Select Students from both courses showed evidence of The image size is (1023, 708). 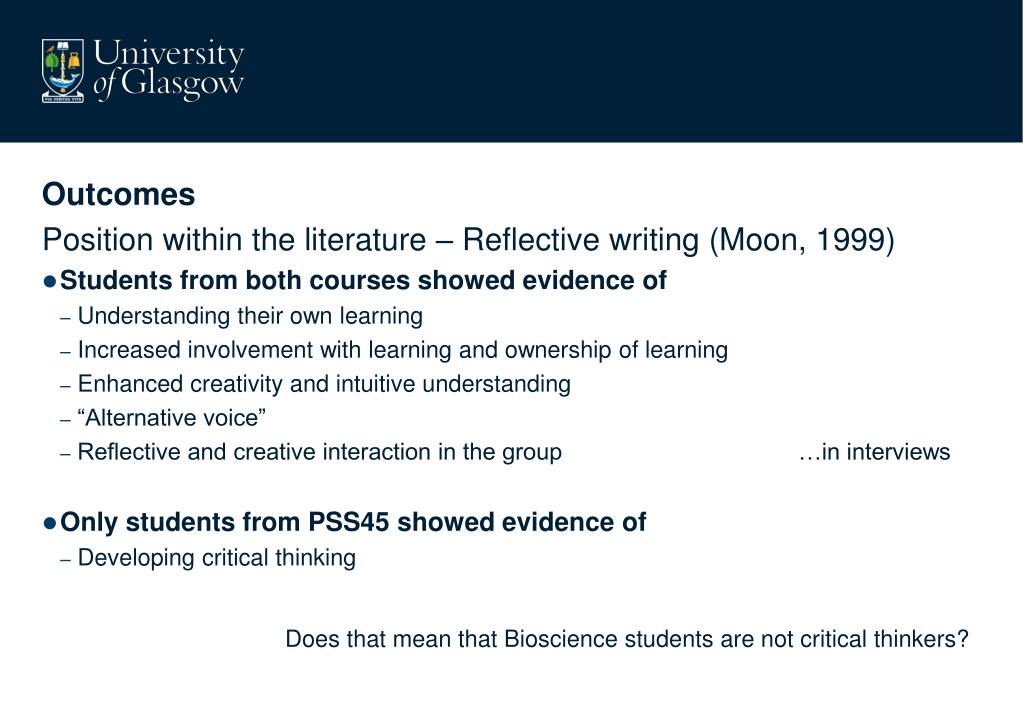click(363, 281)
